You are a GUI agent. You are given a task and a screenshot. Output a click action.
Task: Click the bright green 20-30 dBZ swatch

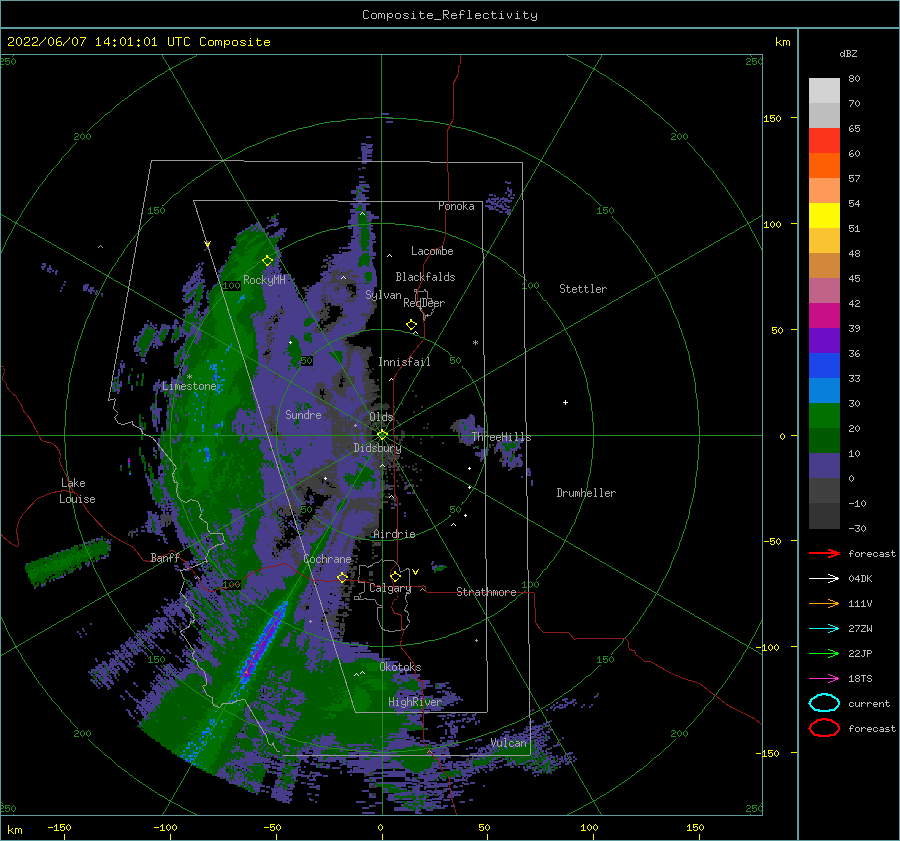click(x=824, y=416)
